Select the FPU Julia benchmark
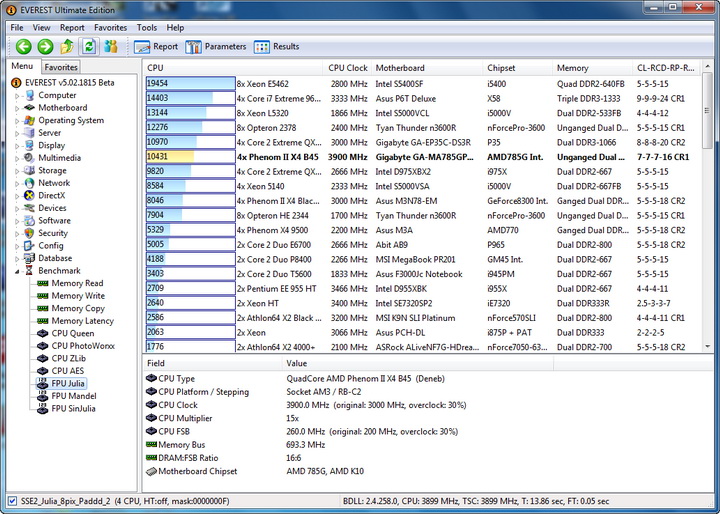The width and height of the screenshot is (720, 514). [x=68, y=383]
